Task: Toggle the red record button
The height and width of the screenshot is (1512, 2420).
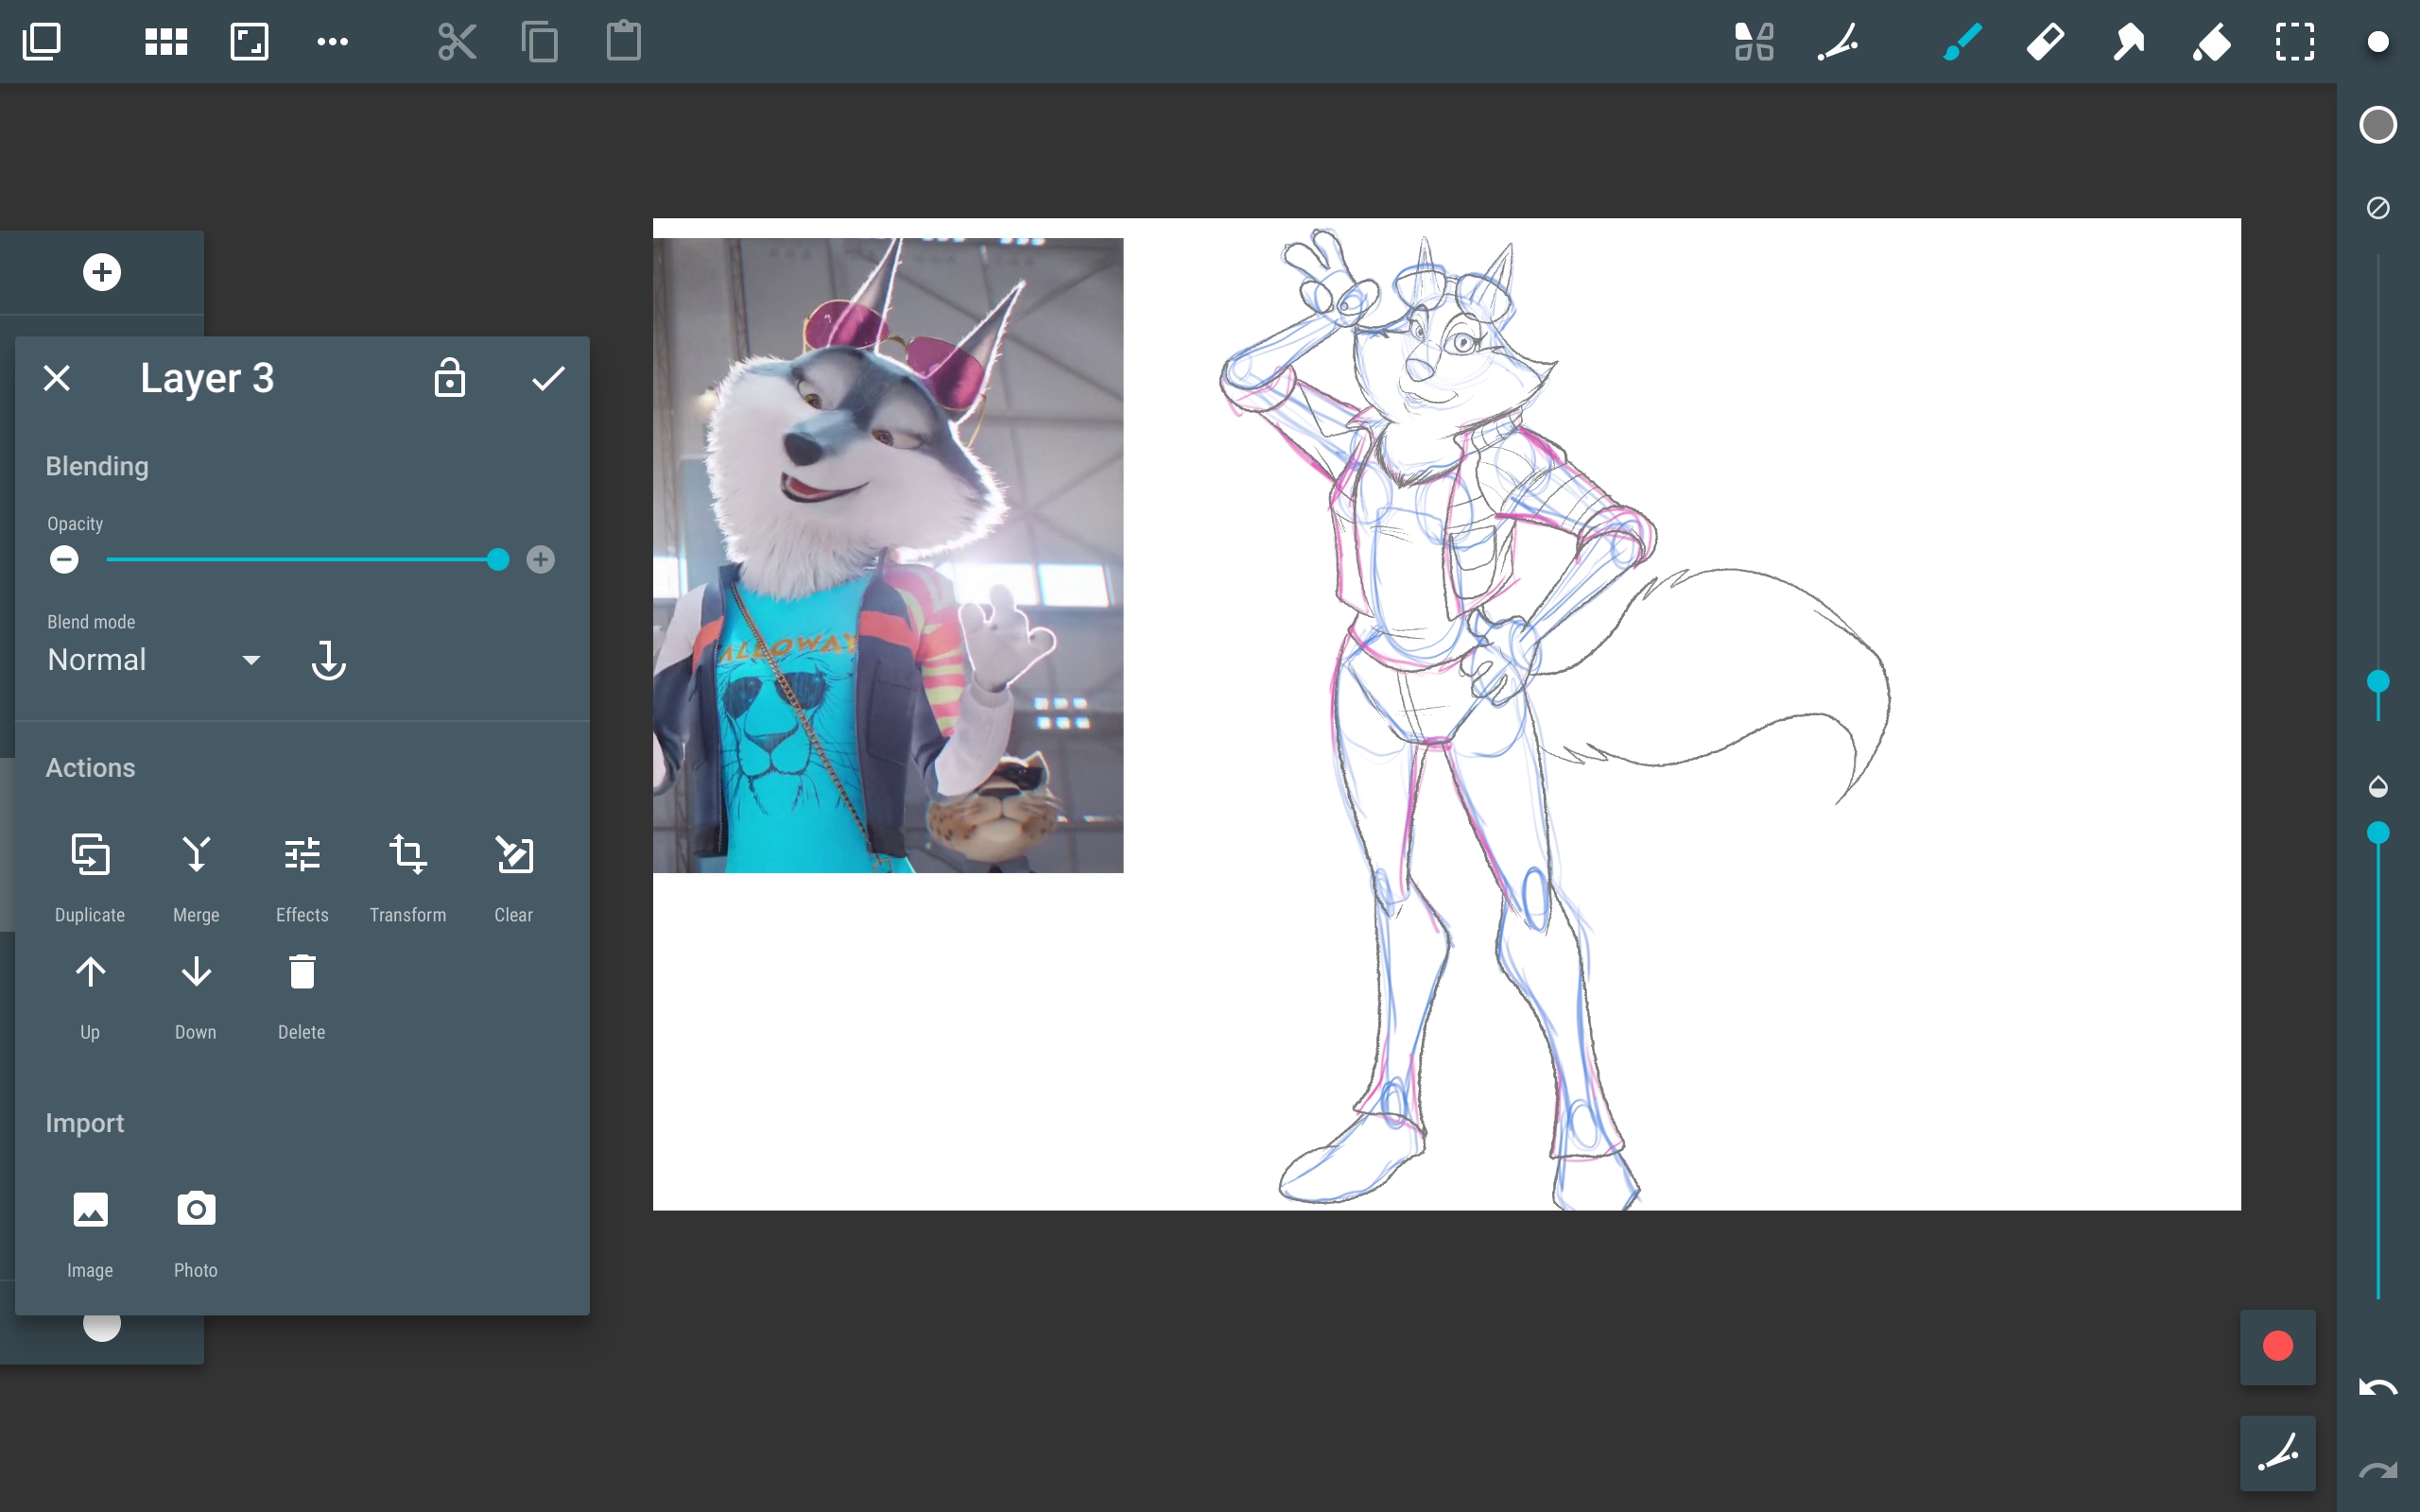Action: coord(2277,1346)
